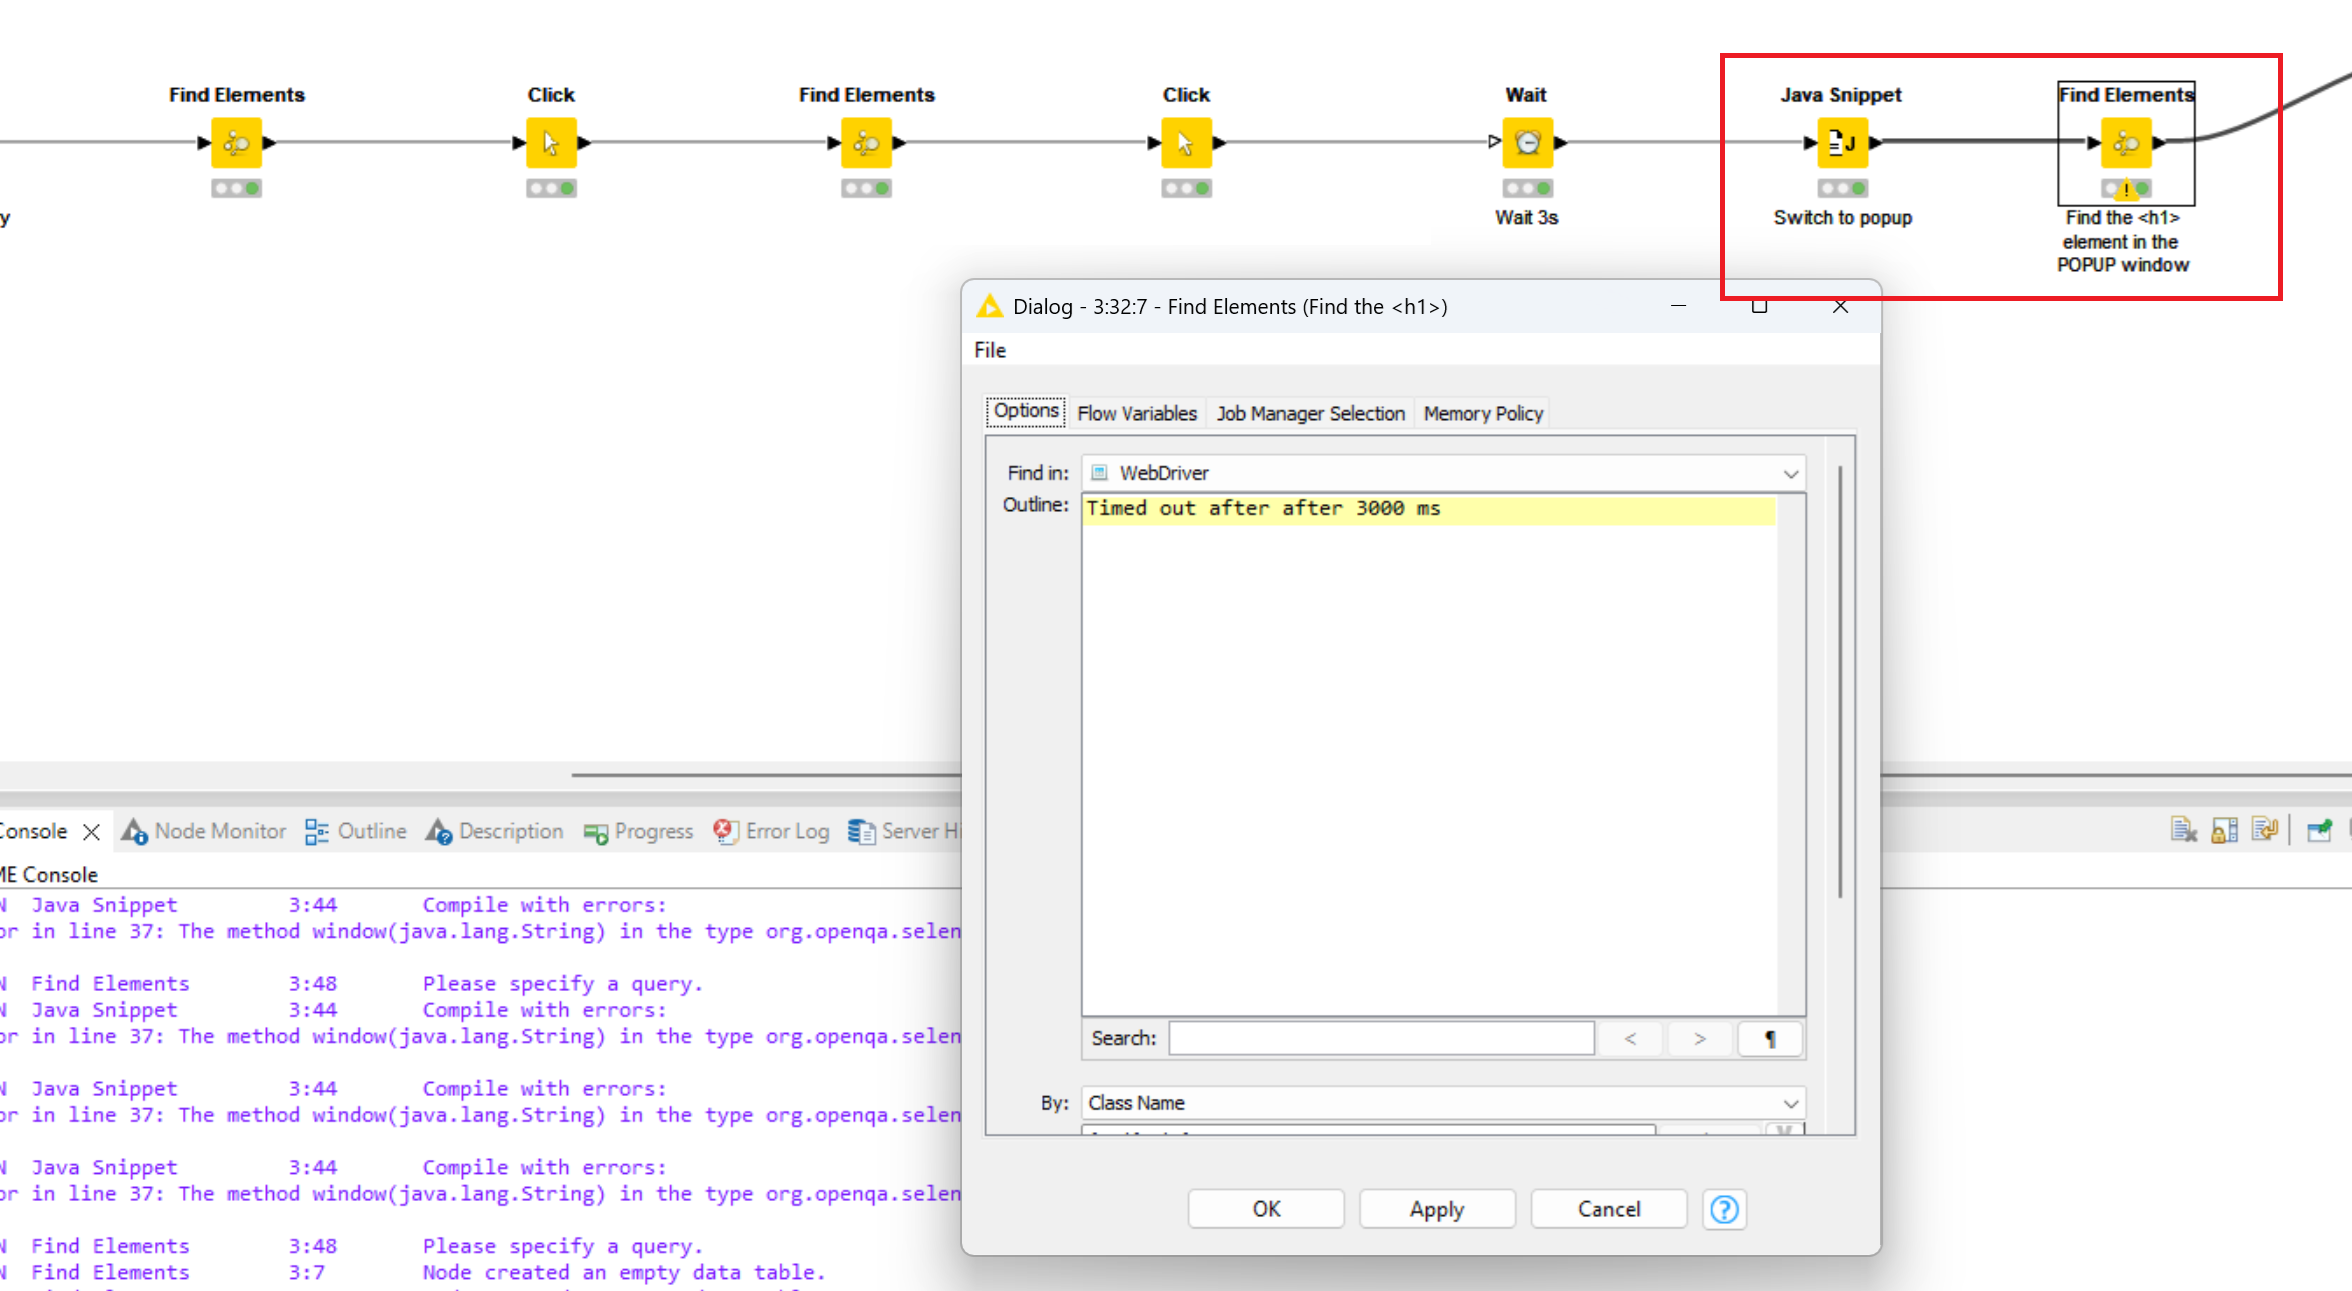Open the By Class Name dropdown

1790,1103
